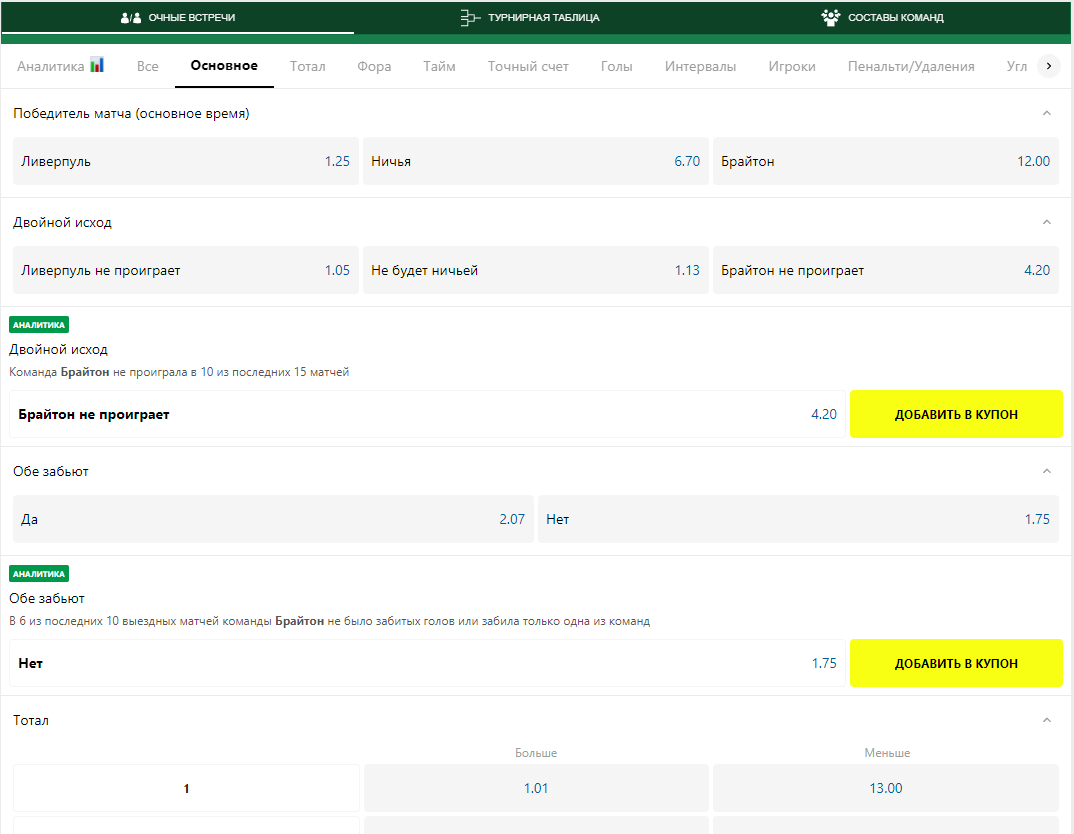The width and height of the screenshot is (1074, 834).
Task: Select Обе забьют Да at 2.07
Action: 273,519
